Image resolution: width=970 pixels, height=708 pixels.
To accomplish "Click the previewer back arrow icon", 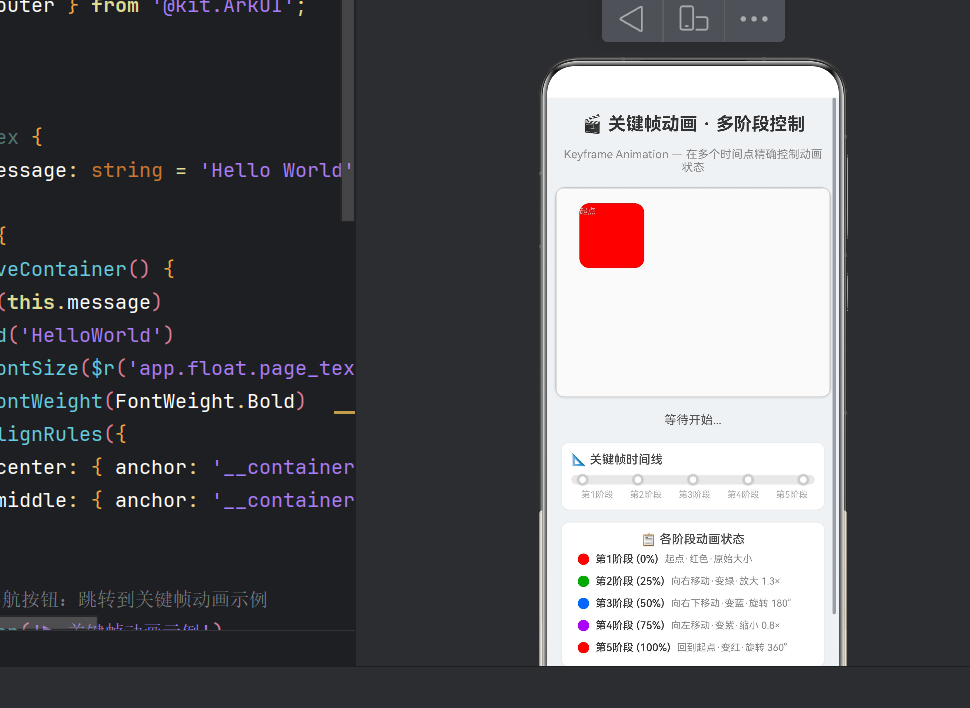I will (632, 19).
